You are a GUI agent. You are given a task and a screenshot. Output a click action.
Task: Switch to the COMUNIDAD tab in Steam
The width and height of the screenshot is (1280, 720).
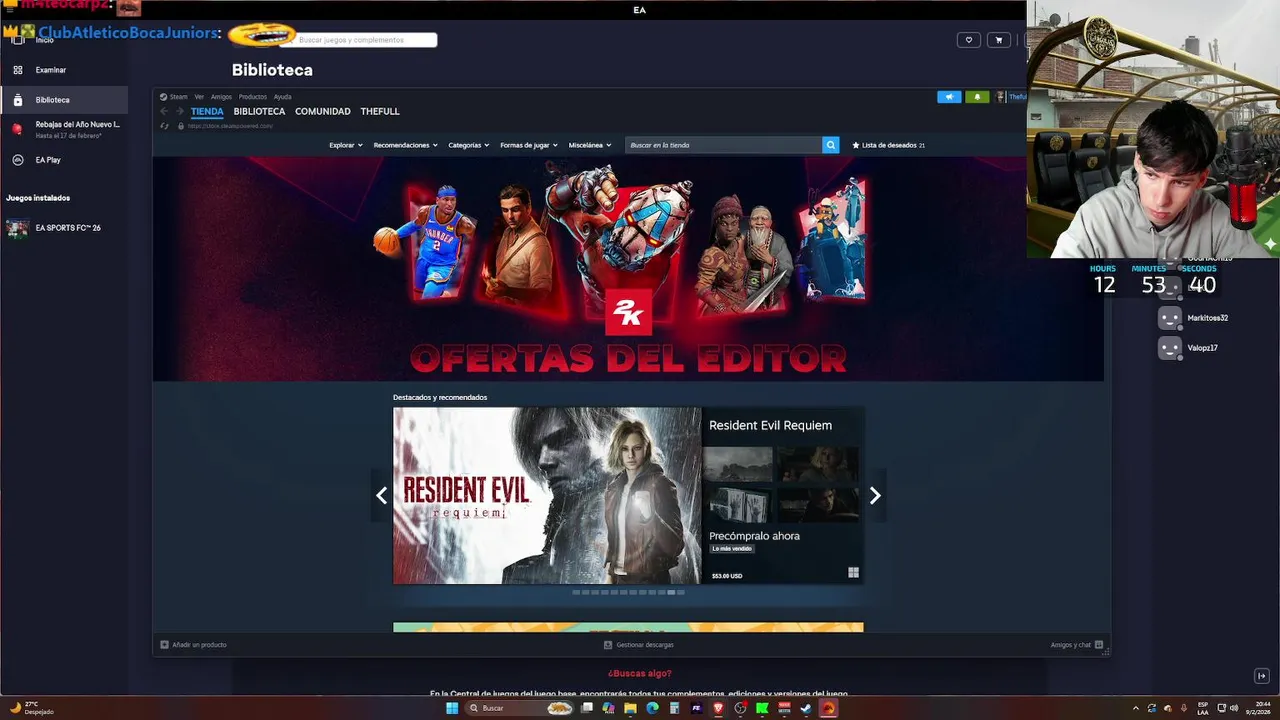click(x=323, y=111)
